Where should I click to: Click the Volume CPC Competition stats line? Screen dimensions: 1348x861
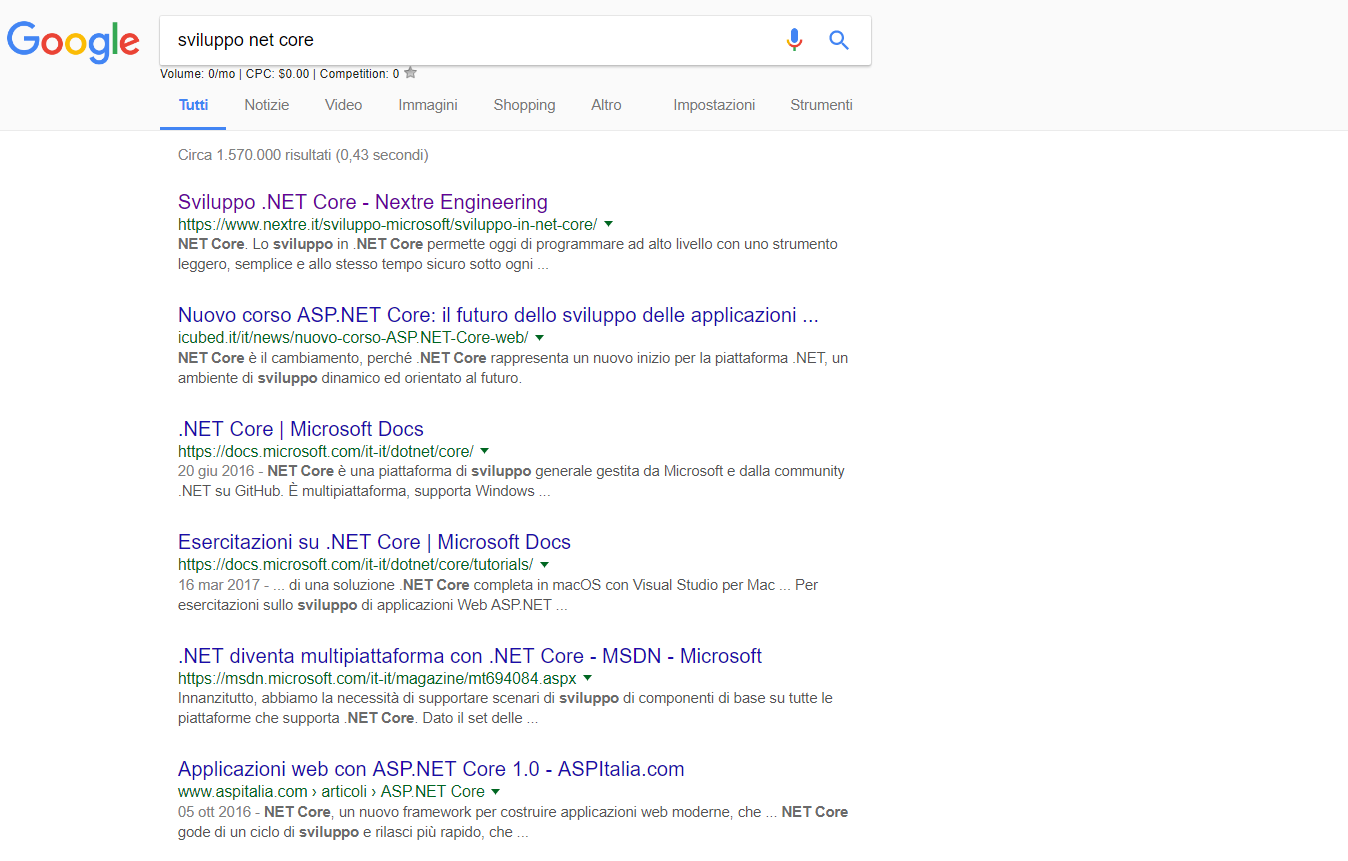[280, 73]
